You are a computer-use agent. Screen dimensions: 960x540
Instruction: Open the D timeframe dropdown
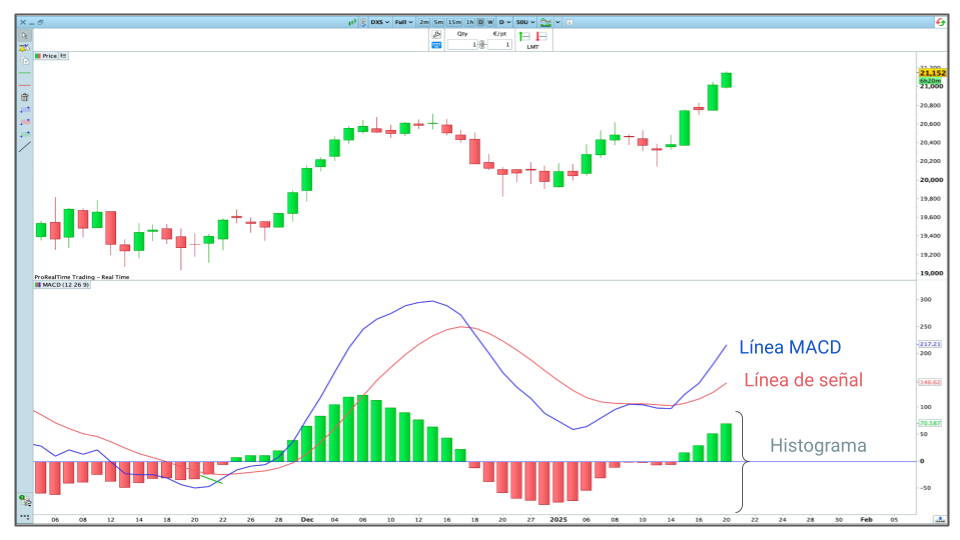504,22
